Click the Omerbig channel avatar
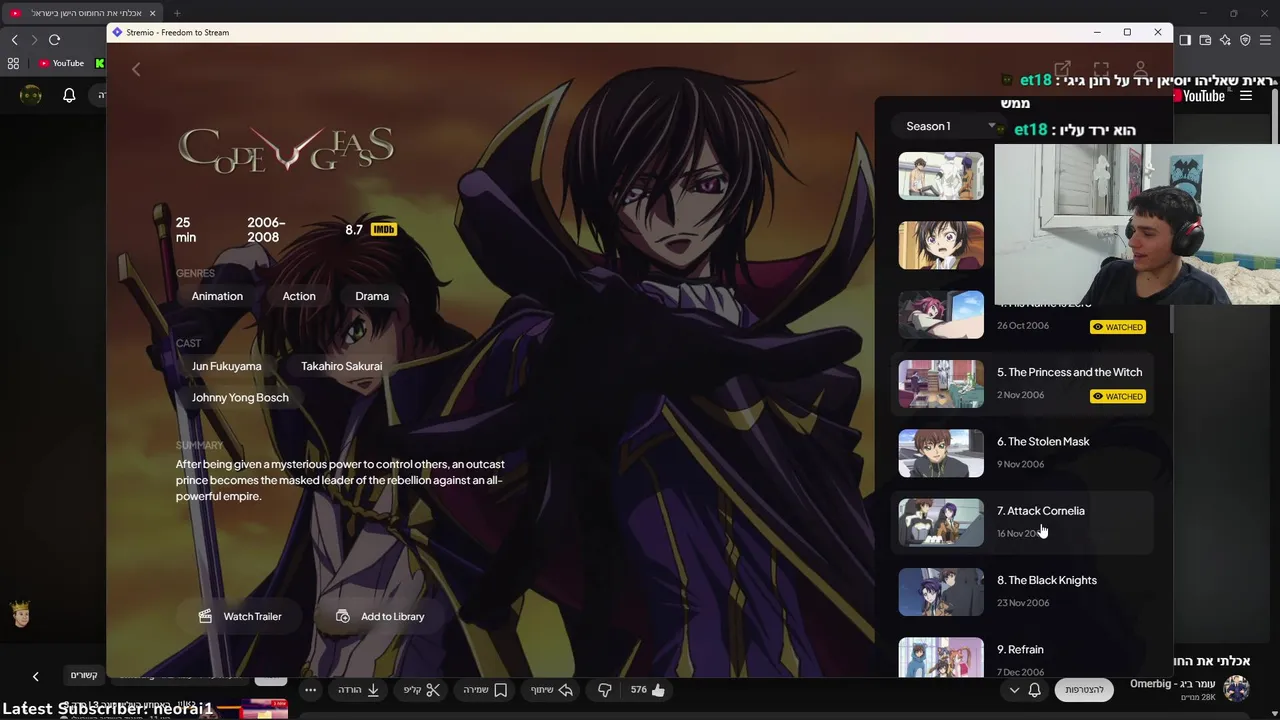Image resolution: width=1280 pixels, height=720 pixels. coord(1237,688)
